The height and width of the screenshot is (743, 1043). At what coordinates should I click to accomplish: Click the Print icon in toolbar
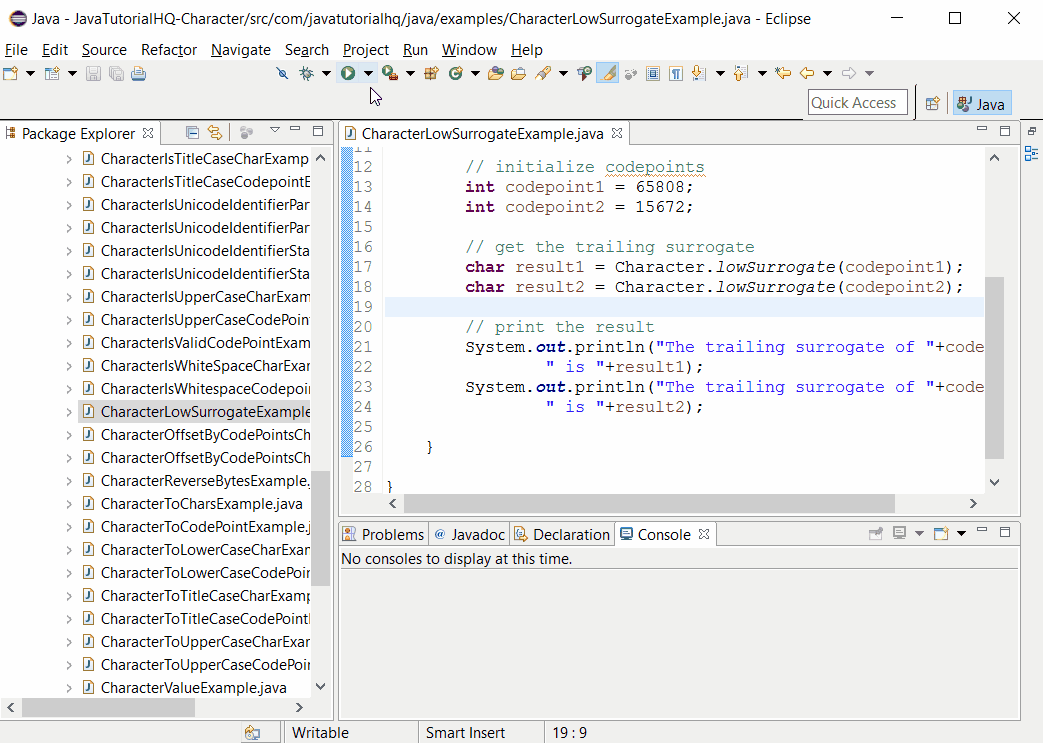138,73
